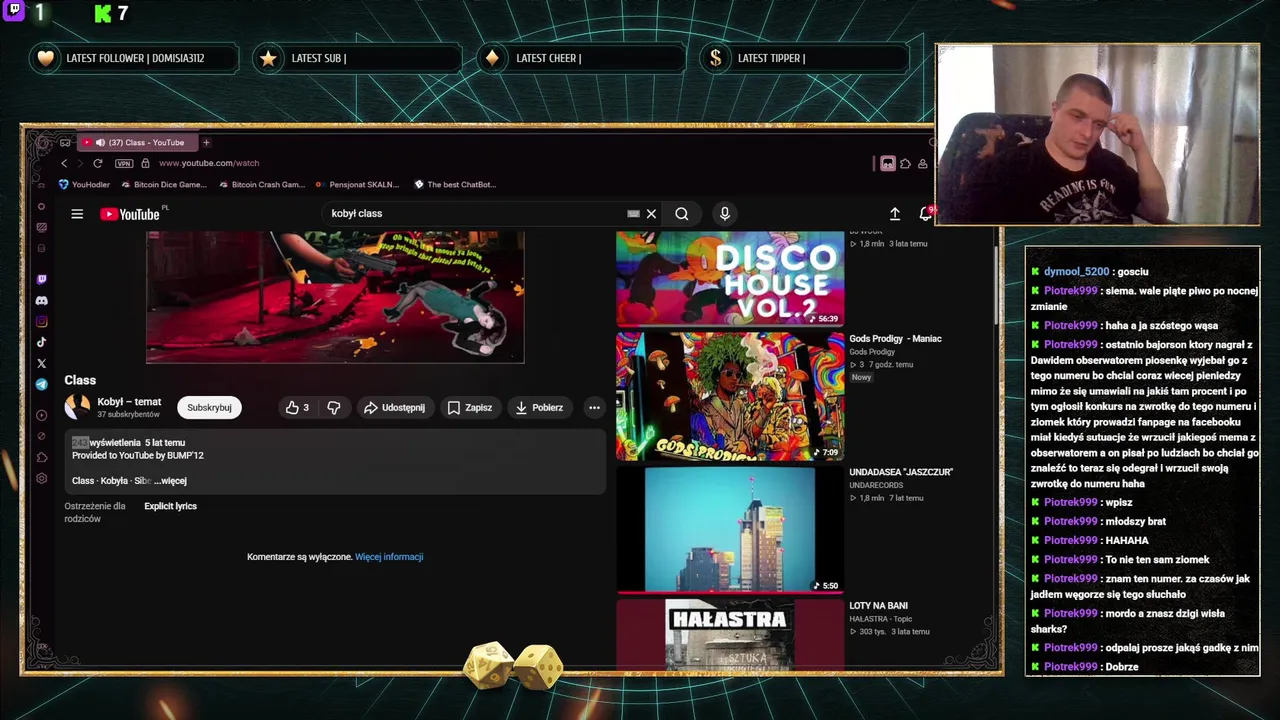Click the YouTube search magnifier button
The image size is (1280, 720).
coord(681,213)
